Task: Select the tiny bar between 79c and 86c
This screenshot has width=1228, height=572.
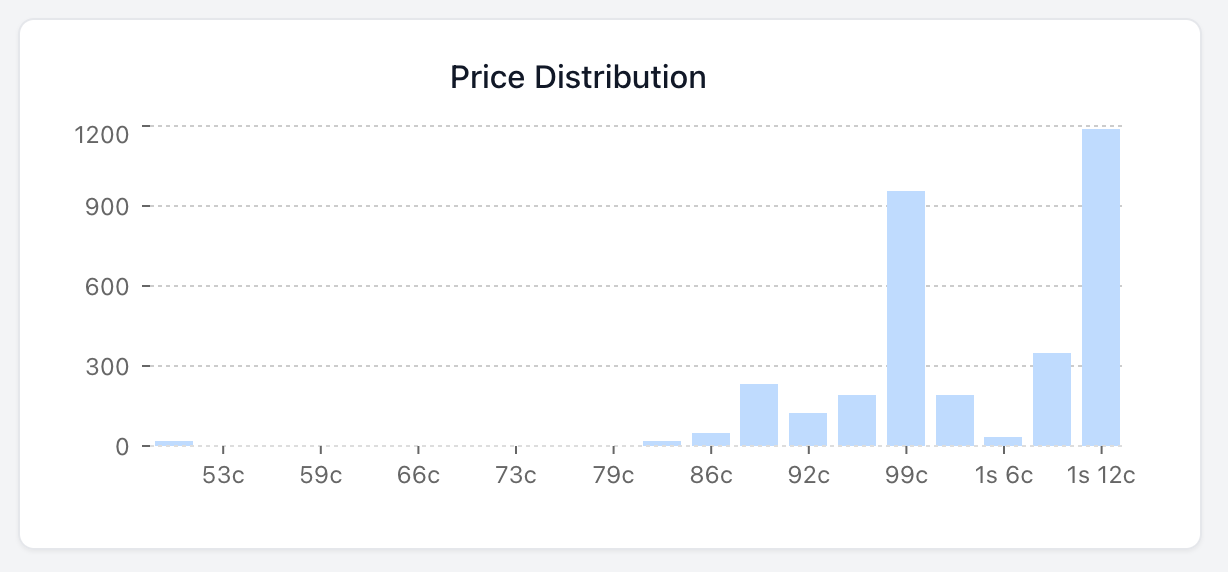Action: [x=662, y=442]
